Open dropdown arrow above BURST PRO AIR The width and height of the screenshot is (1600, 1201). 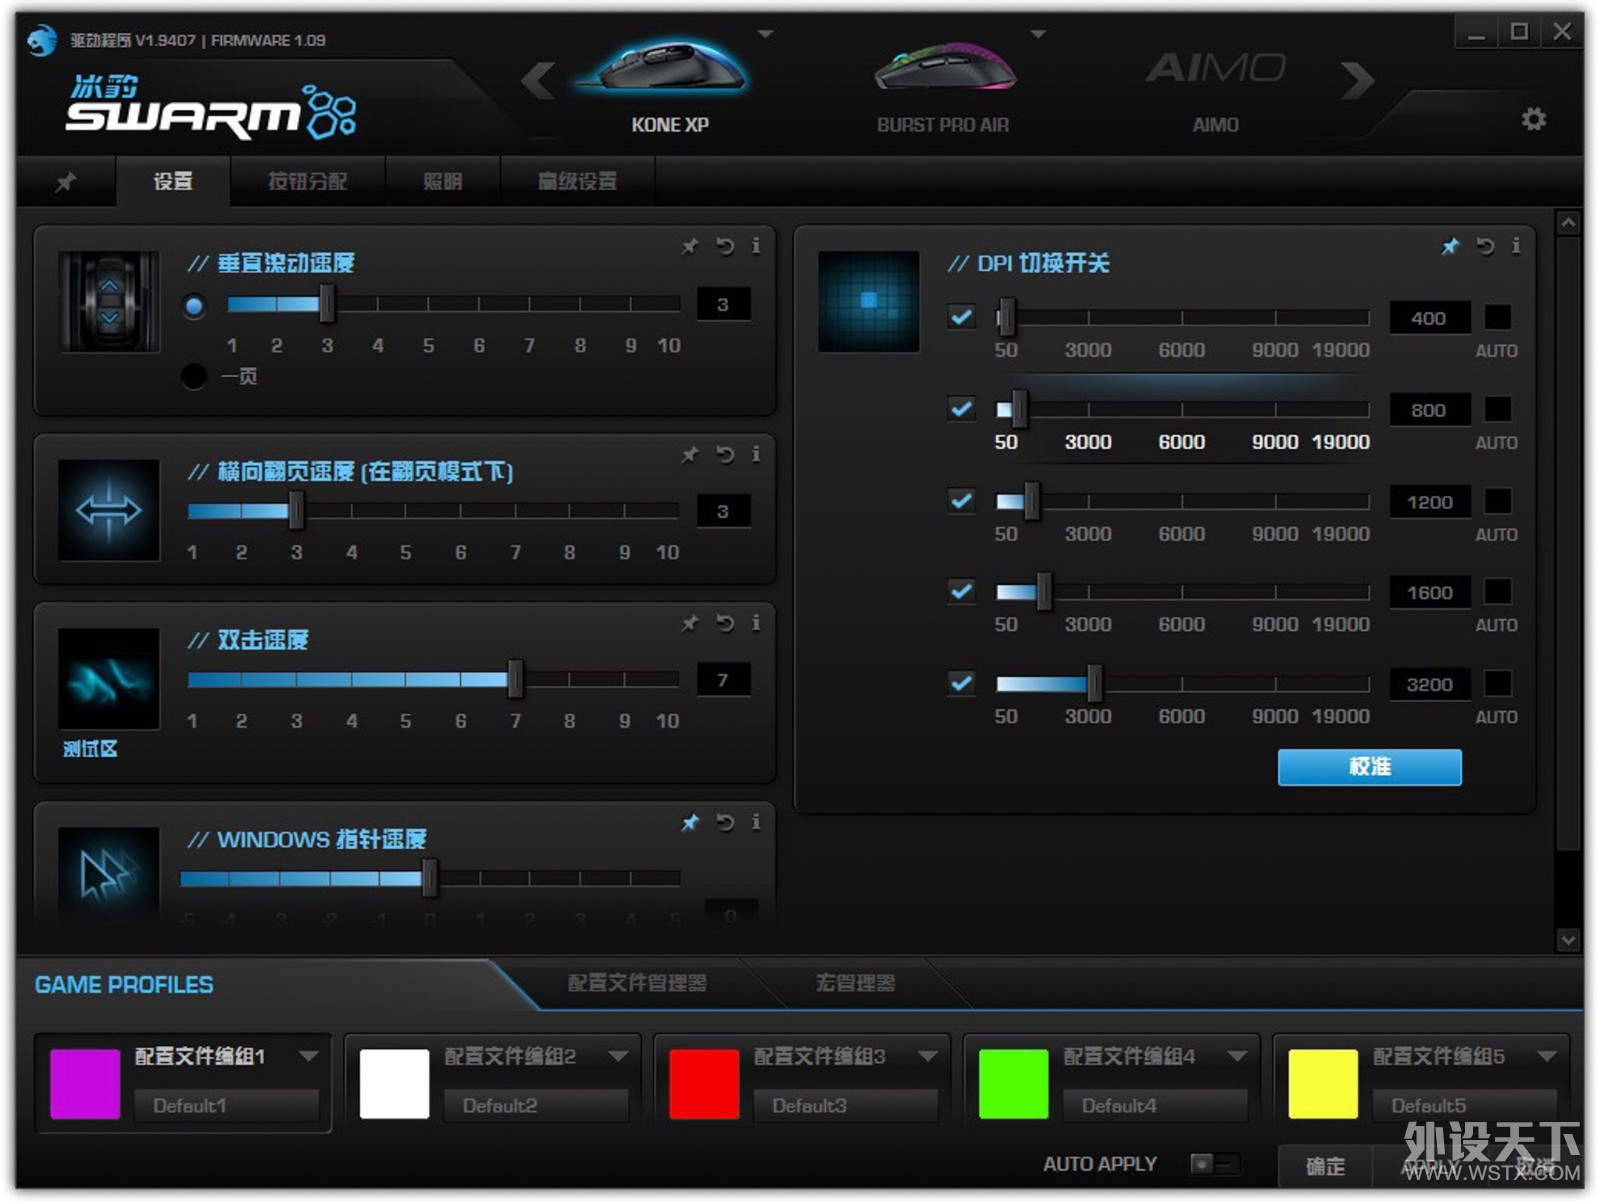coord(1038,34)
